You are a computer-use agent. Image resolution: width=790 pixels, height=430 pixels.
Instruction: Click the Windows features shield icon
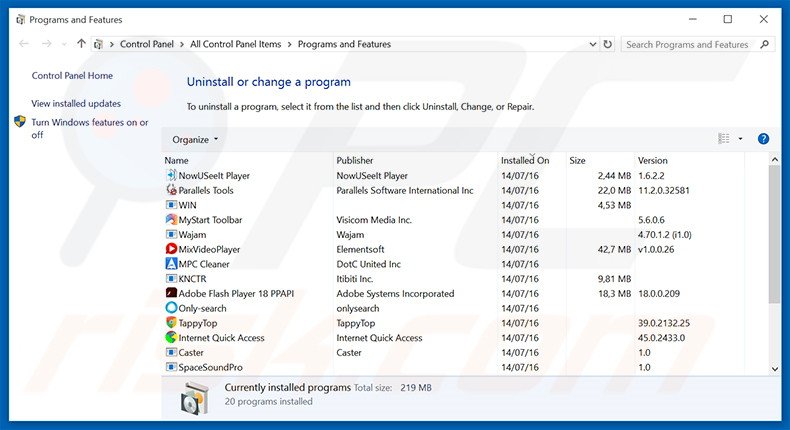(x=20, y=121)
